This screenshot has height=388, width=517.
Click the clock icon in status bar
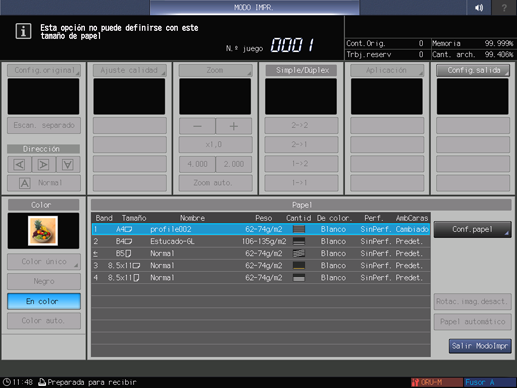(7, 382)
